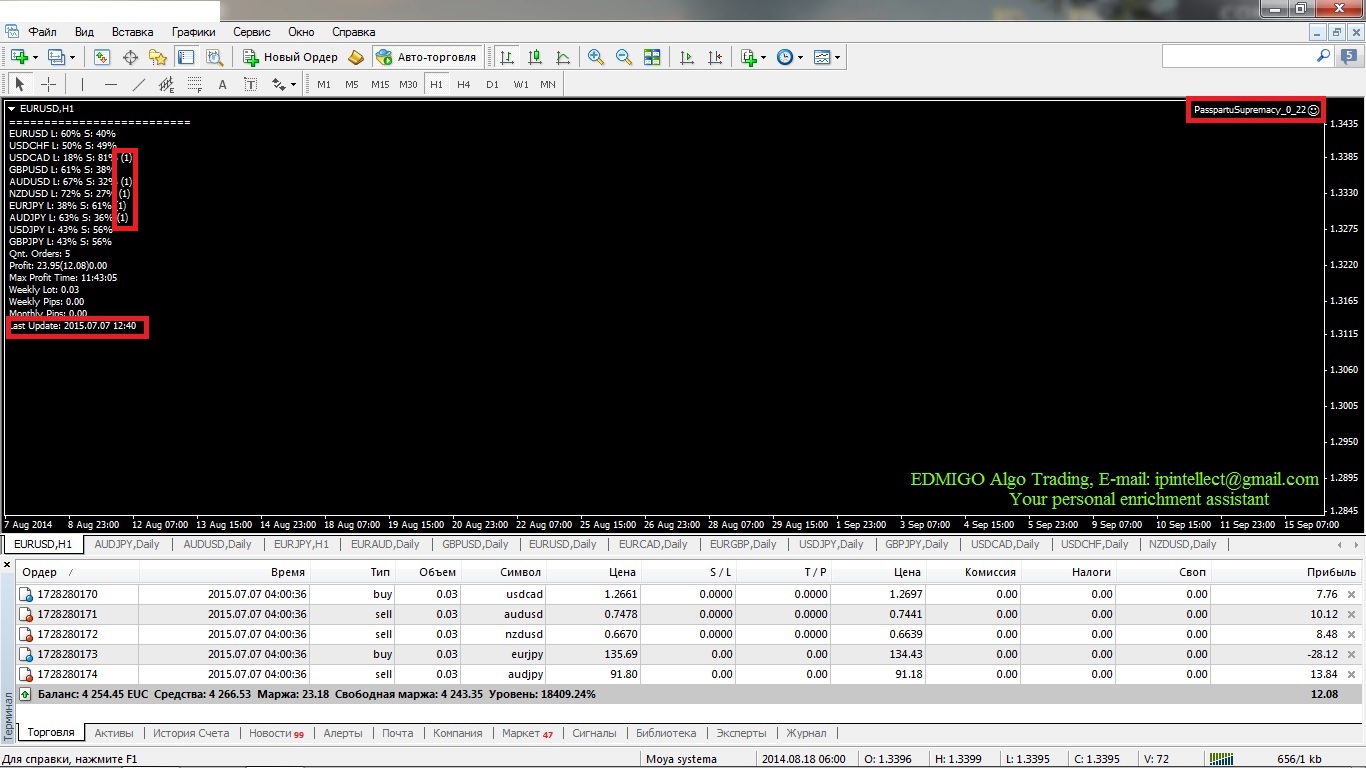The height and width of the screenshot is (768, 1366).
Task: Click the search magnifier icon
Action: point(1323,57)
